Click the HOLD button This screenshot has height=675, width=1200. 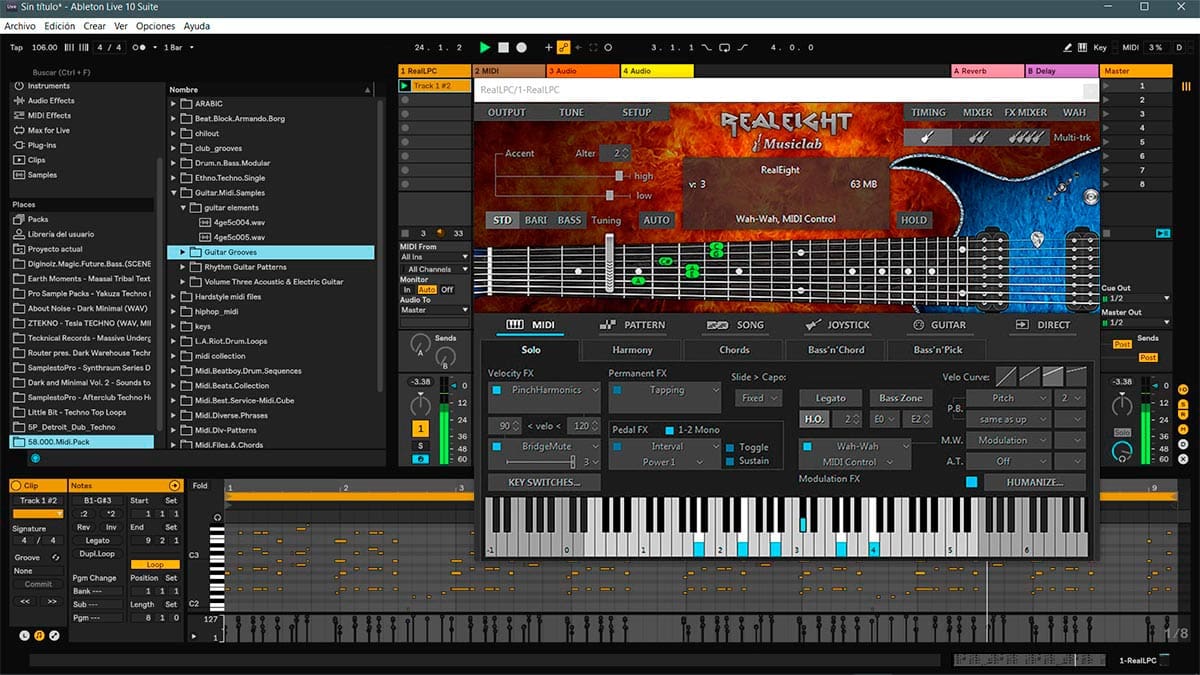tap(913, 220)
